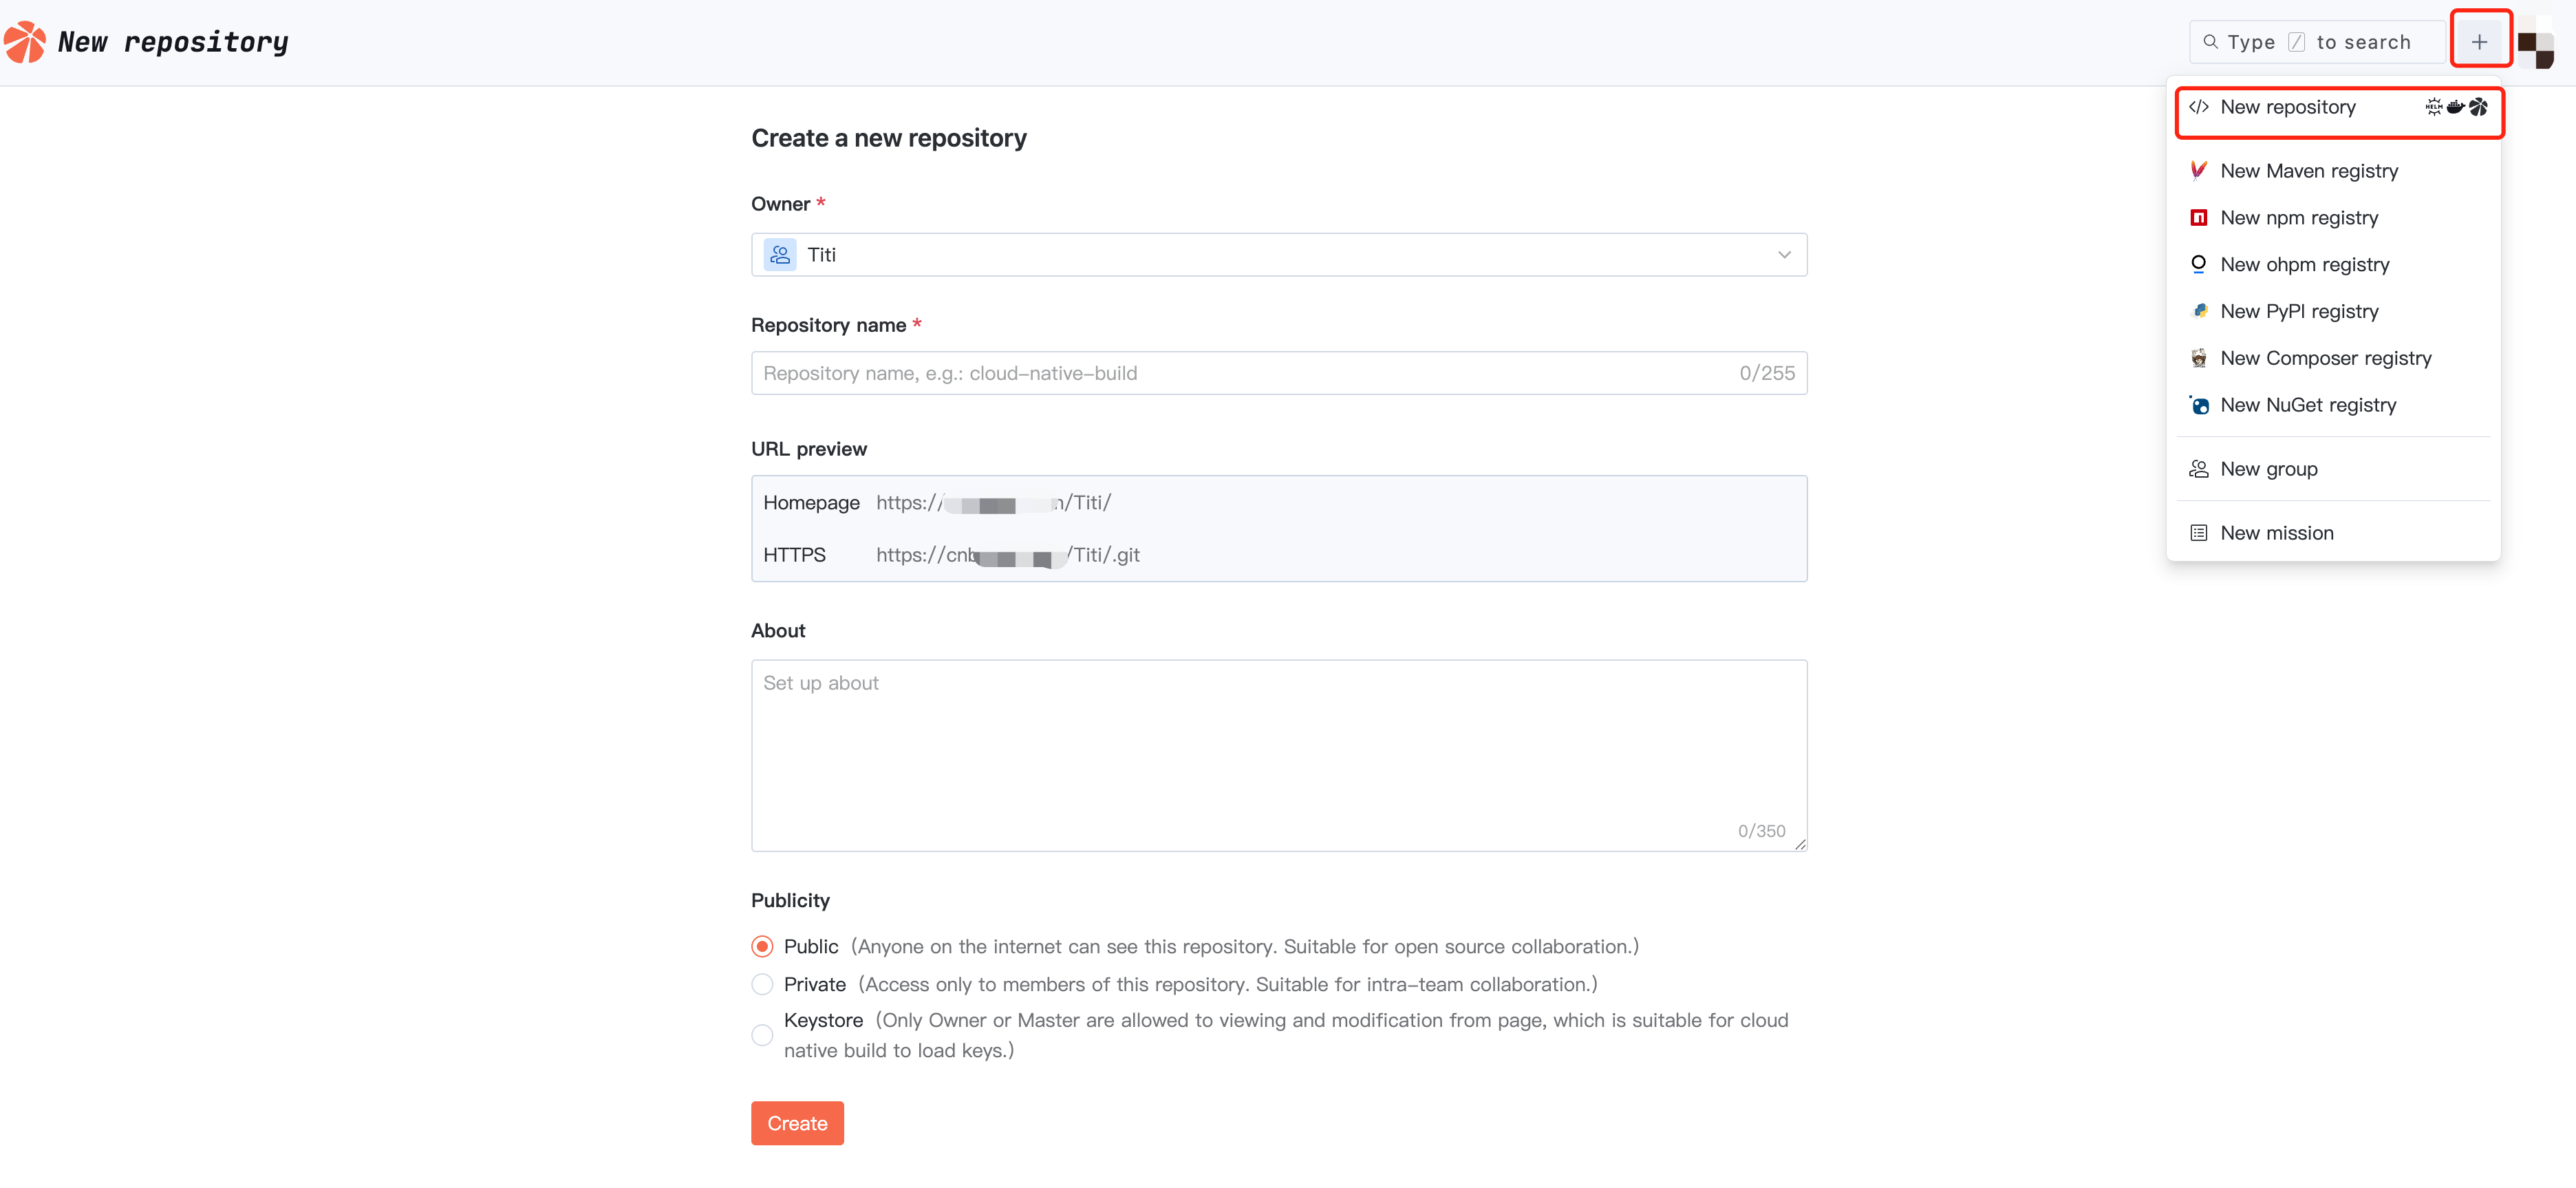
Task: Choose New group from the menu
Action: coord(2268,469)
